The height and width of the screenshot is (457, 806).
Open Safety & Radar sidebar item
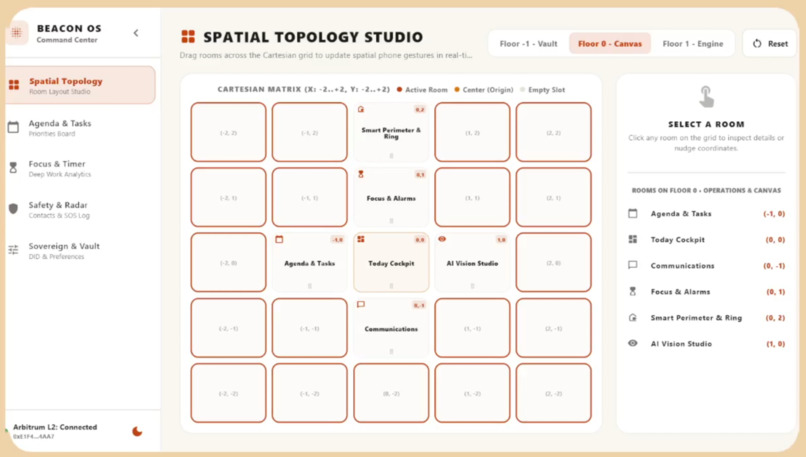[x=81, y=209]
